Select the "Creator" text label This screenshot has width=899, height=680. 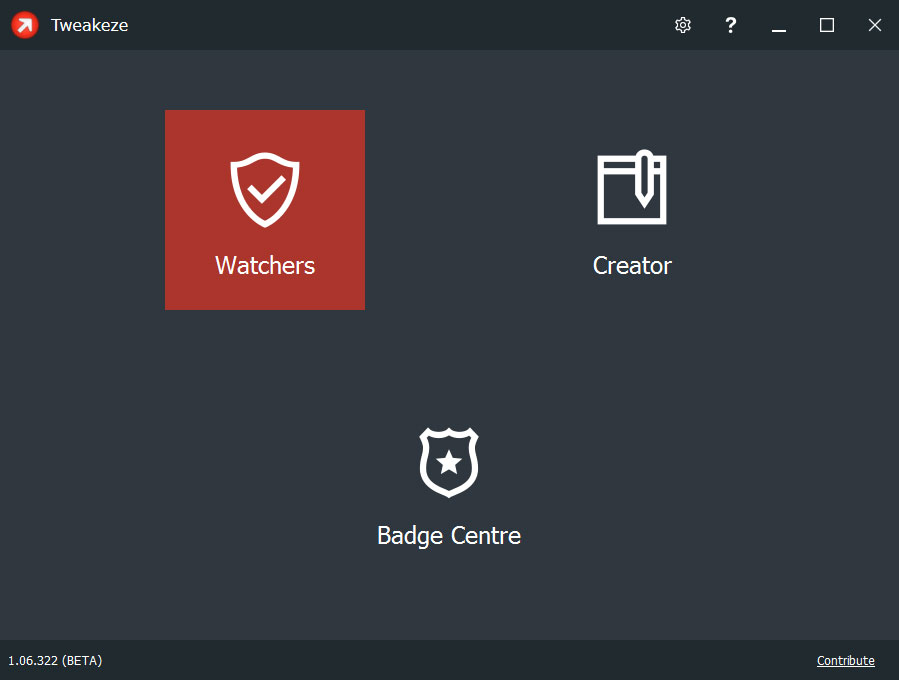pyautogui.click(x=632, y=266)
